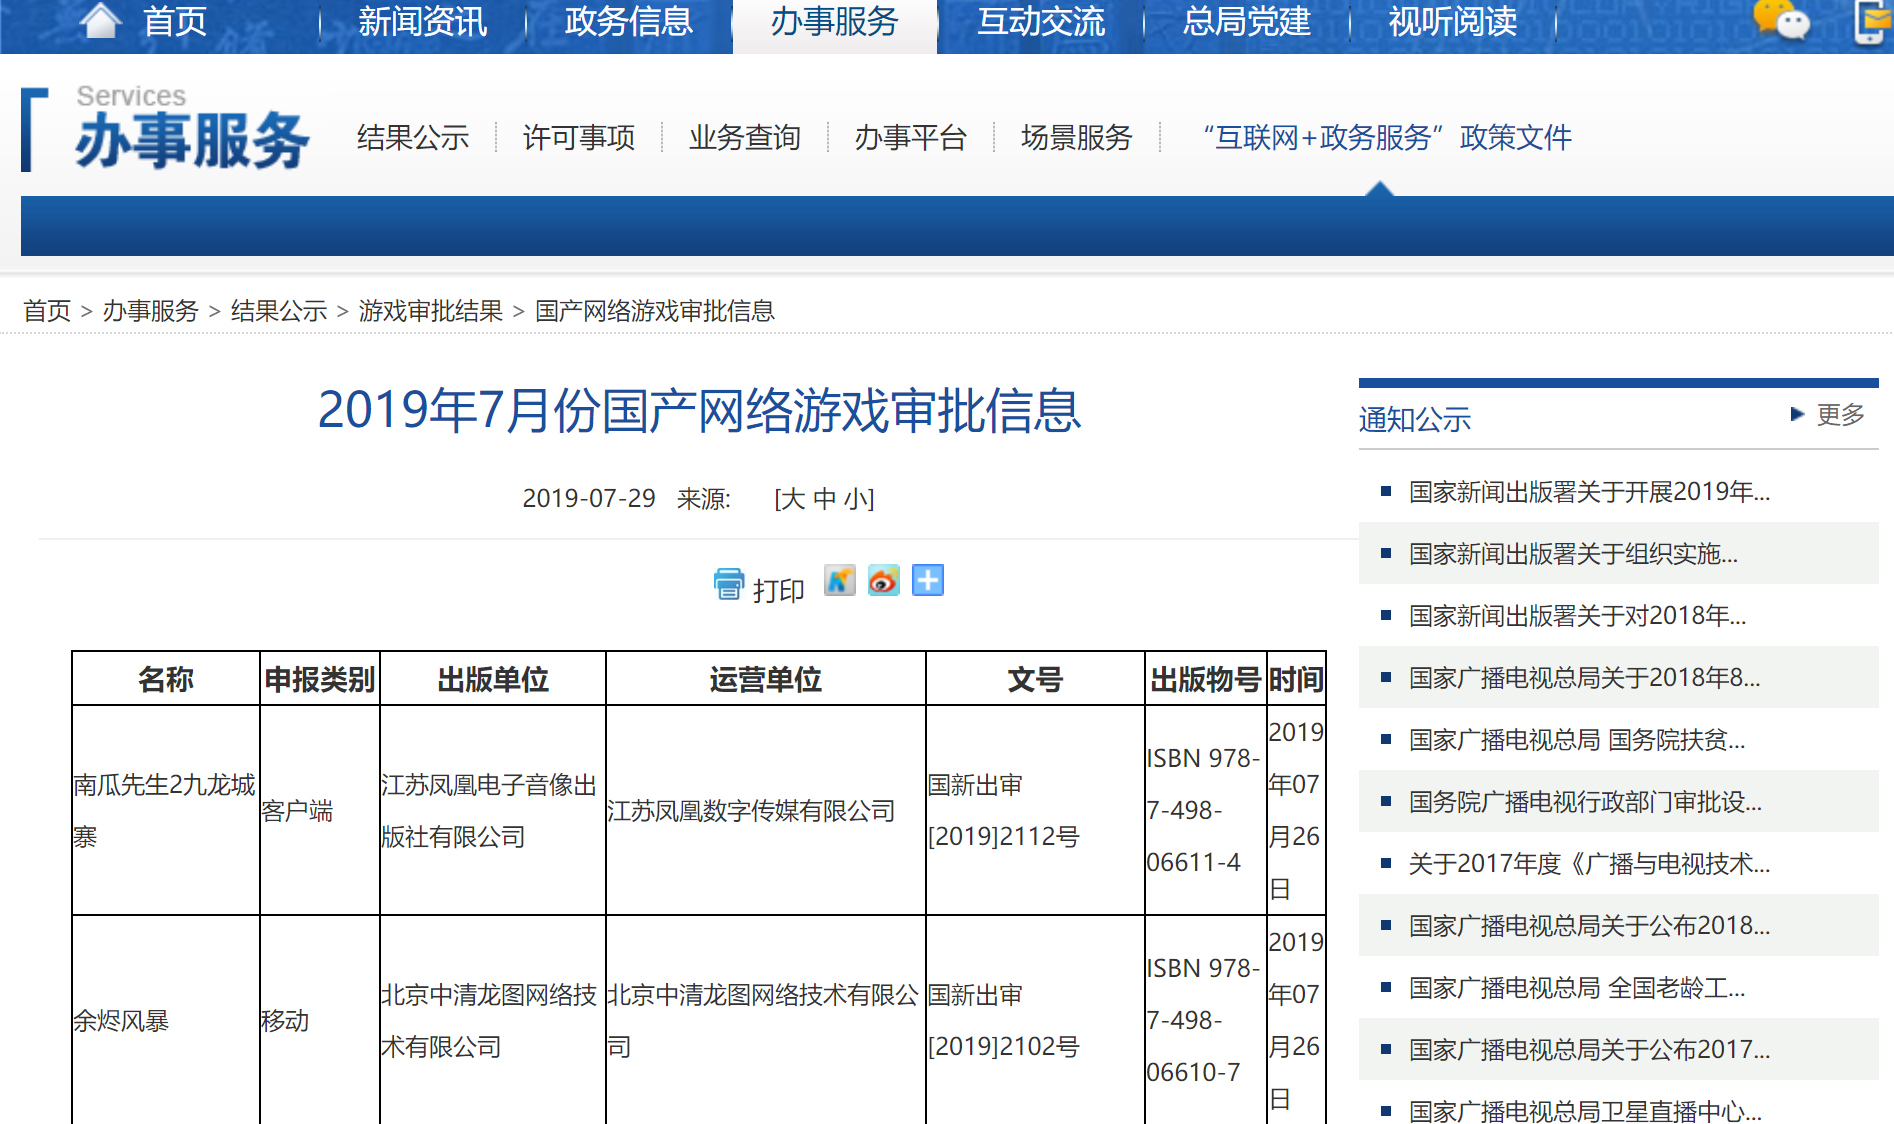Click the 出版单位 table column header
The width and height of the screenshot is (1894, 1124).
[x=493, y=679]
